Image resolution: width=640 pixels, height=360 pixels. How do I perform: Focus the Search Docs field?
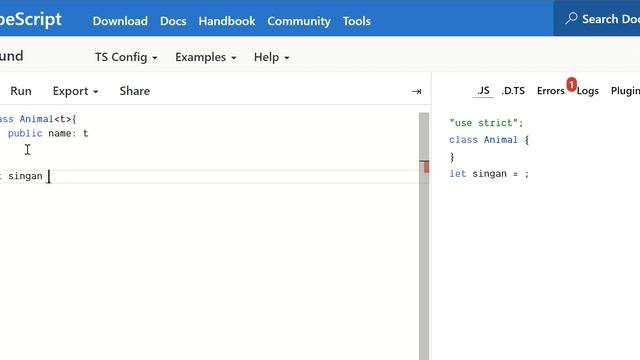[597, 18]
